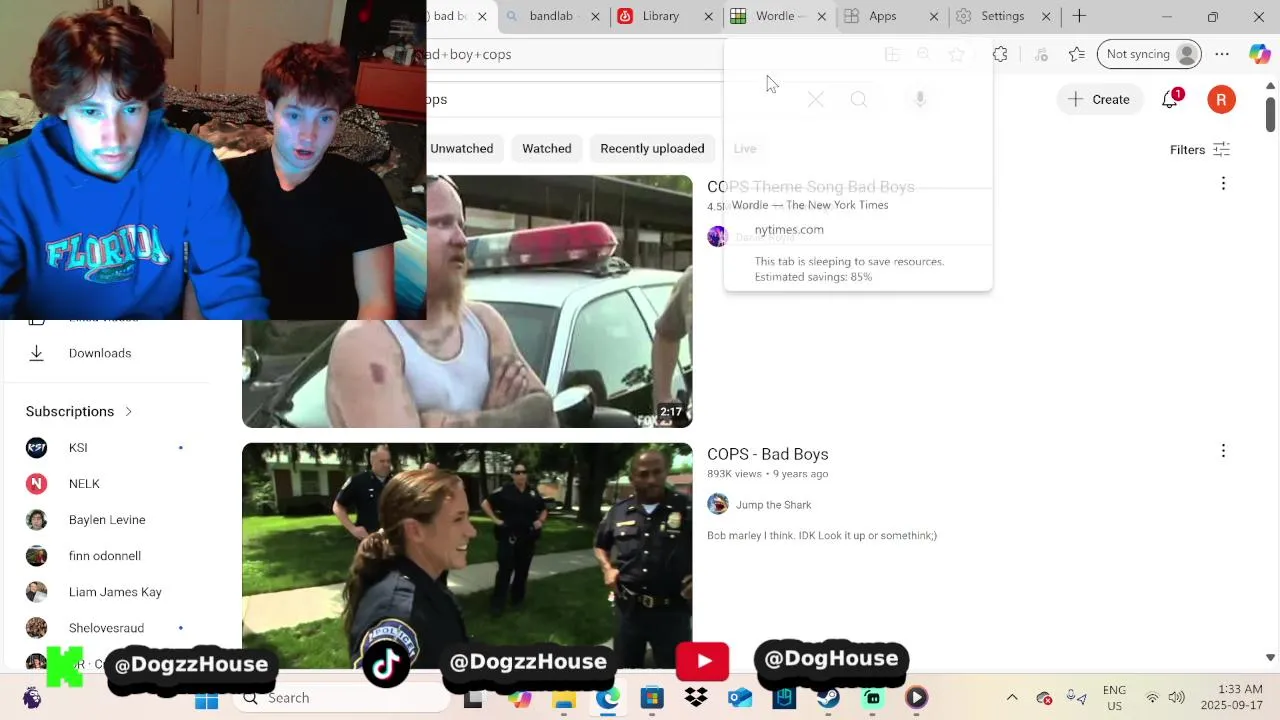Image resolution: width=1280 pixels, height=720 pixels.
Task: Open more options for COPS - Bad Boys
Action: pos(1223,451)
